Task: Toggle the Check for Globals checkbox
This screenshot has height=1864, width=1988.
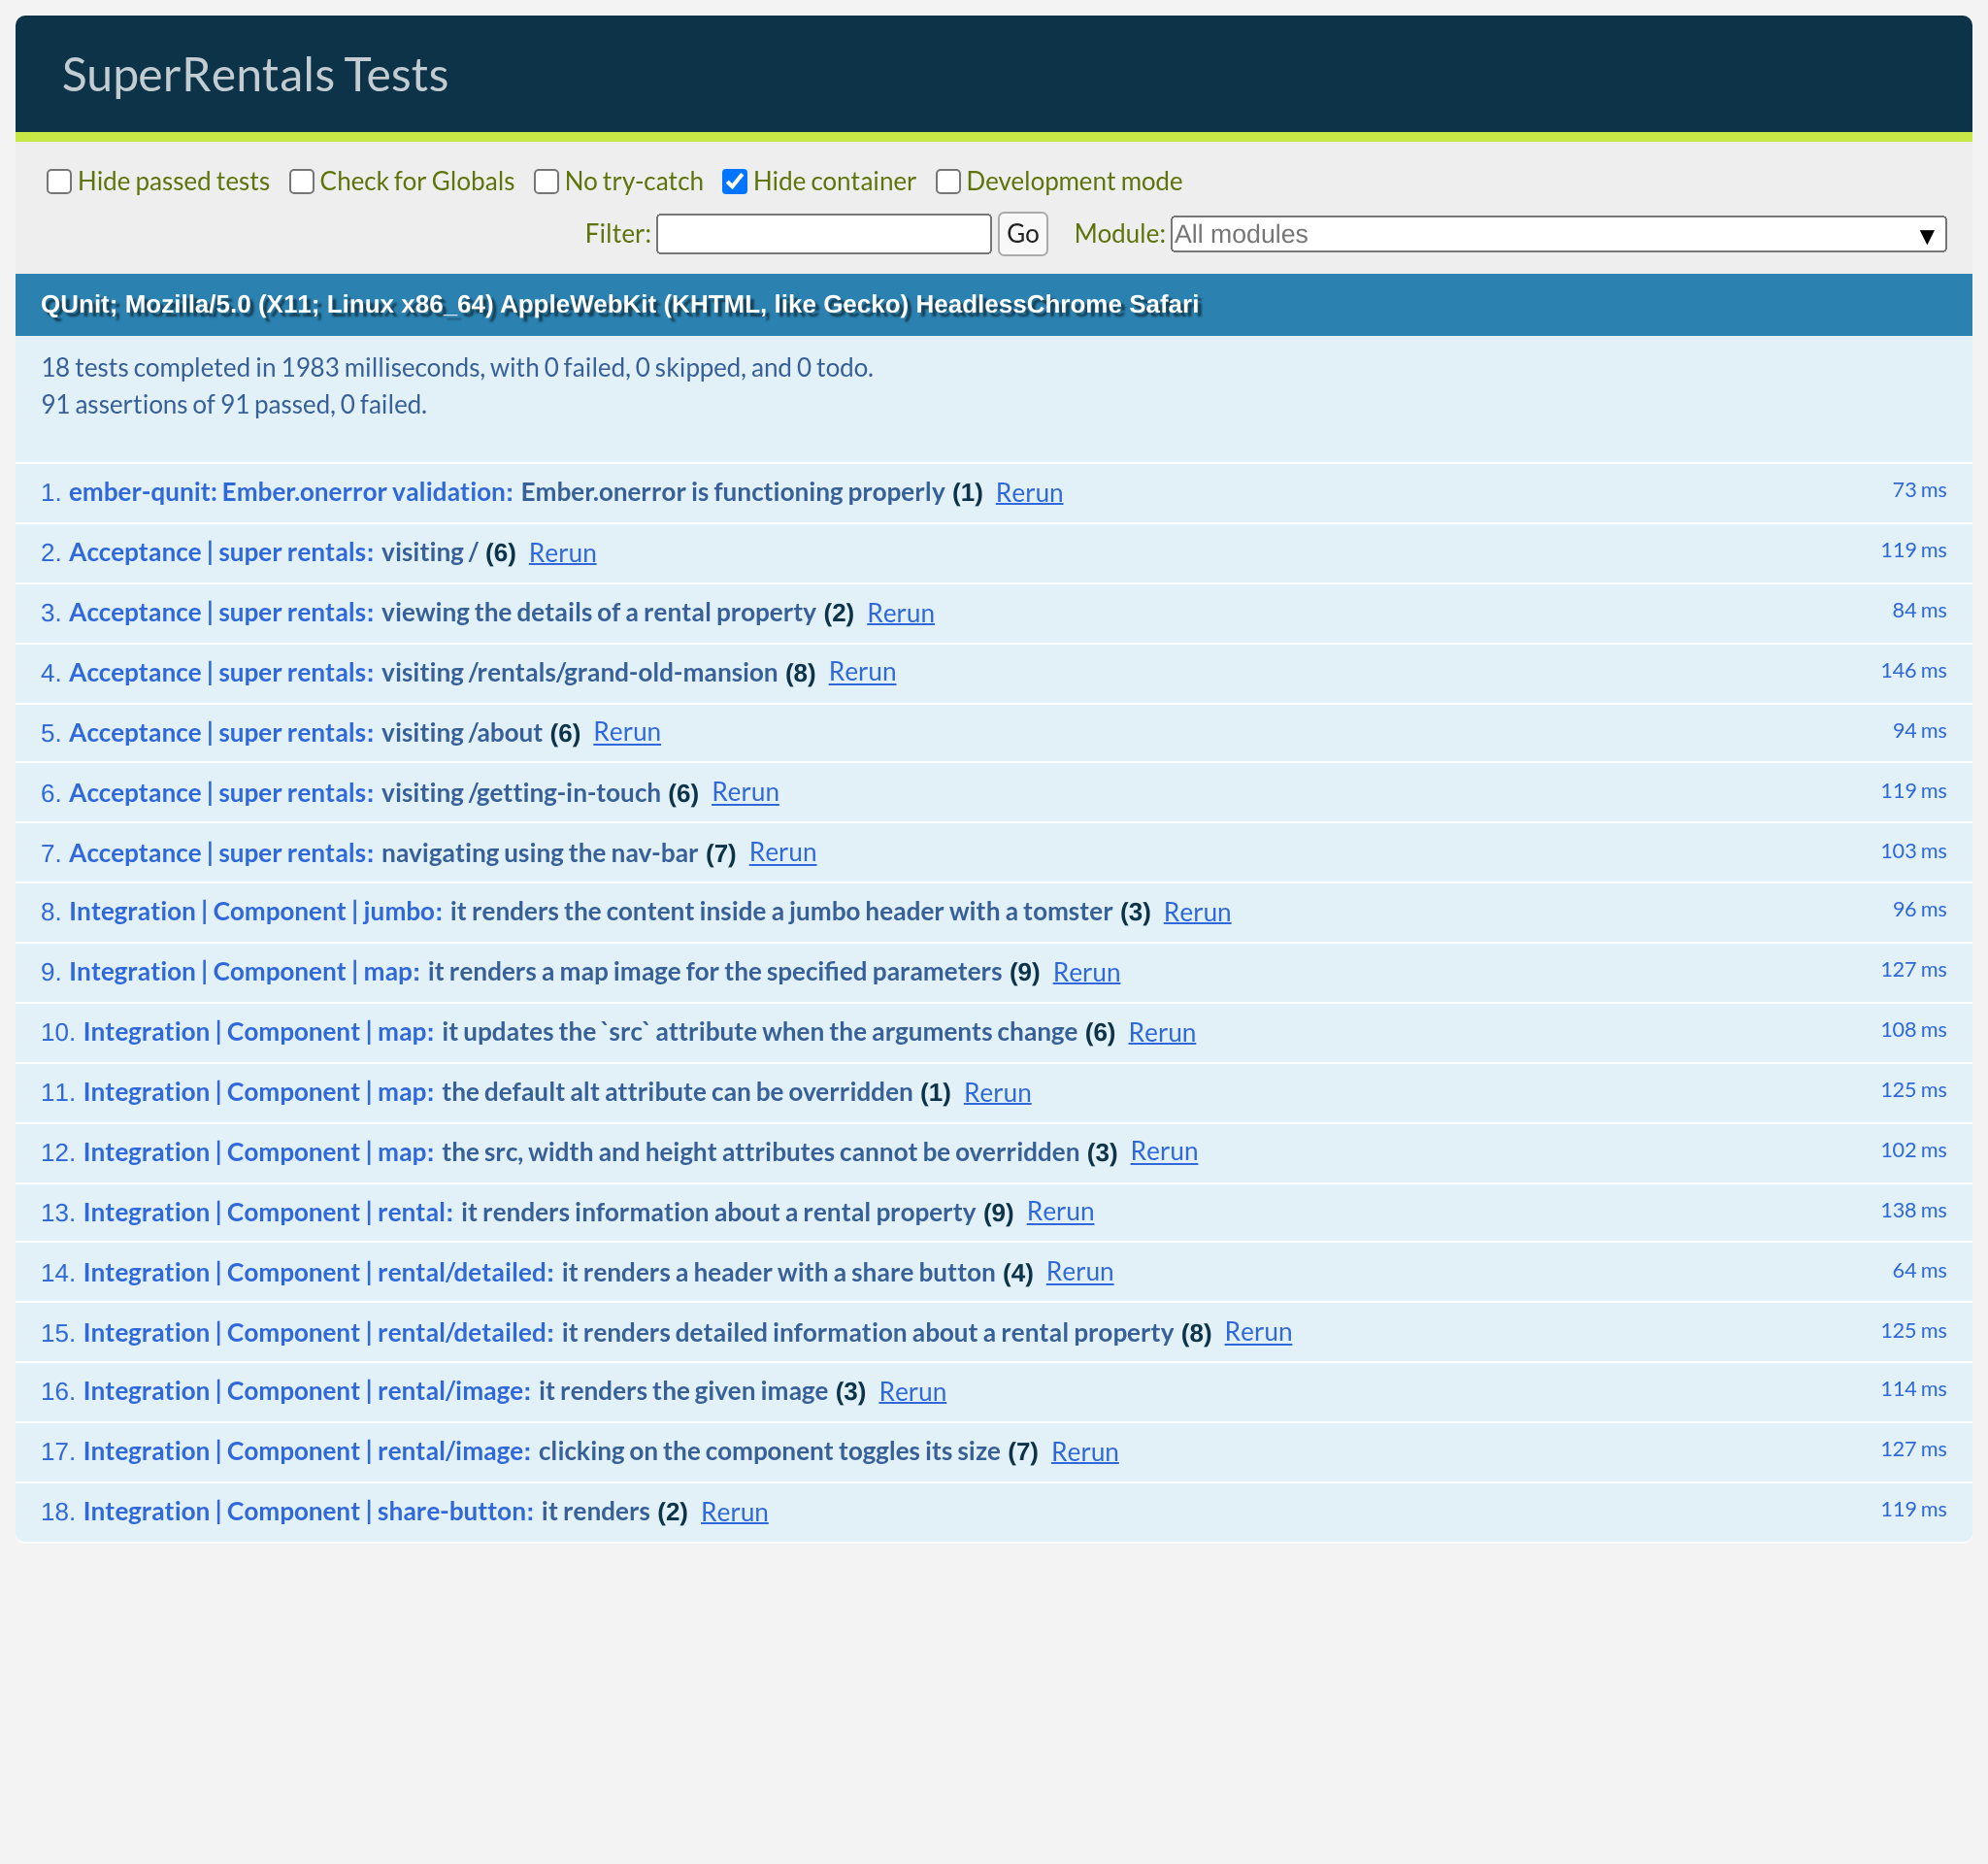Action: click(x=301, y=182)
